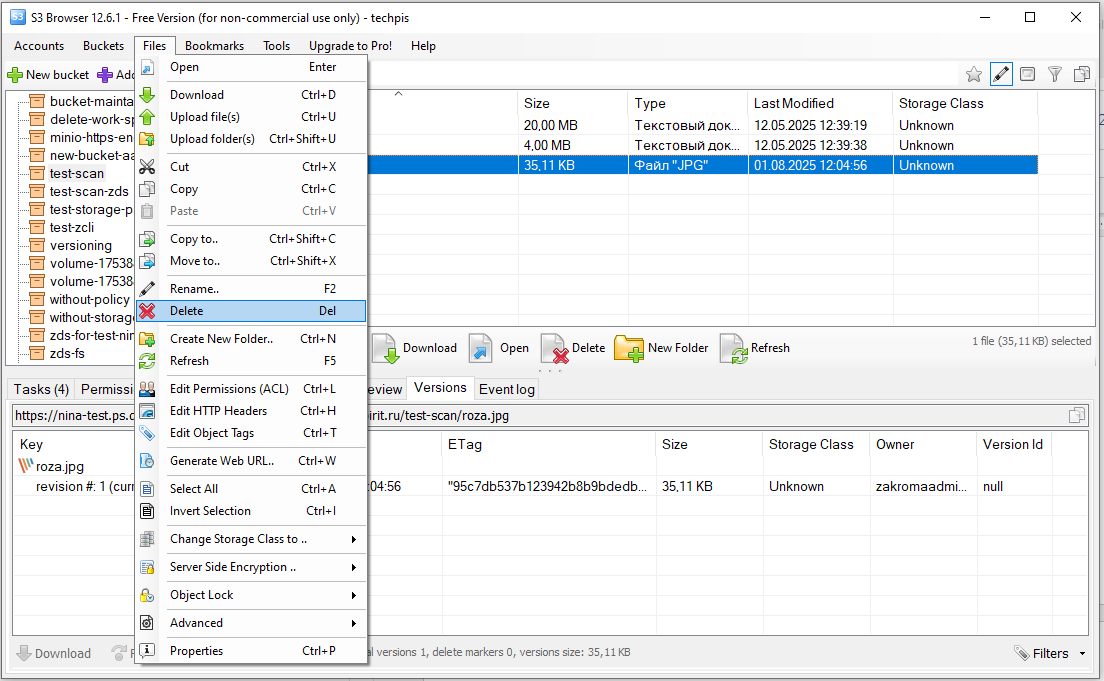Image resolution: width=1104 pixels, height=681 pixels.
Task: Click the sort arrow above the file list
Action: (399, 94)
